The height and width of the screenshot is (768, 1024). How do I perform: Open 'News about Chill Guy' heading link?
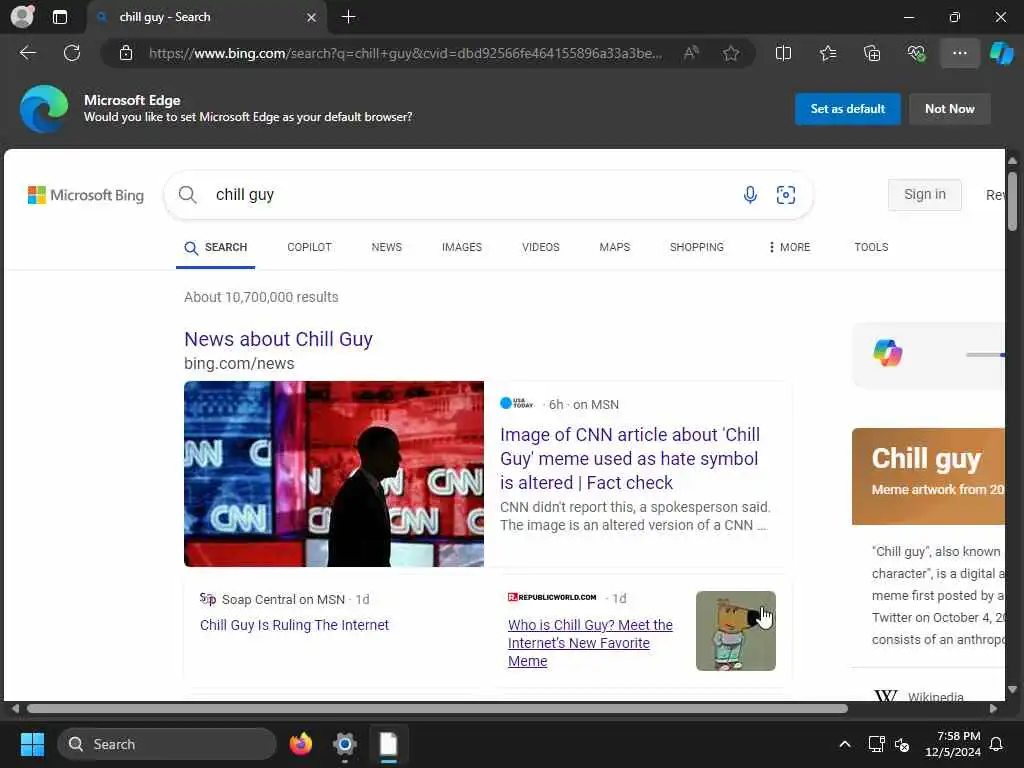(278, 339)
